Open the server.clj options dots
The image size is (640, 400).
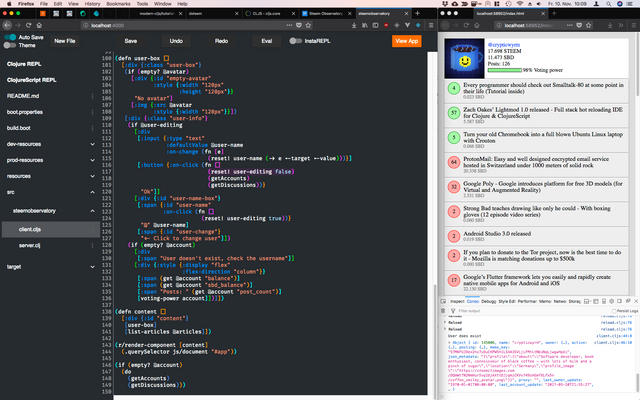[92, 245]
